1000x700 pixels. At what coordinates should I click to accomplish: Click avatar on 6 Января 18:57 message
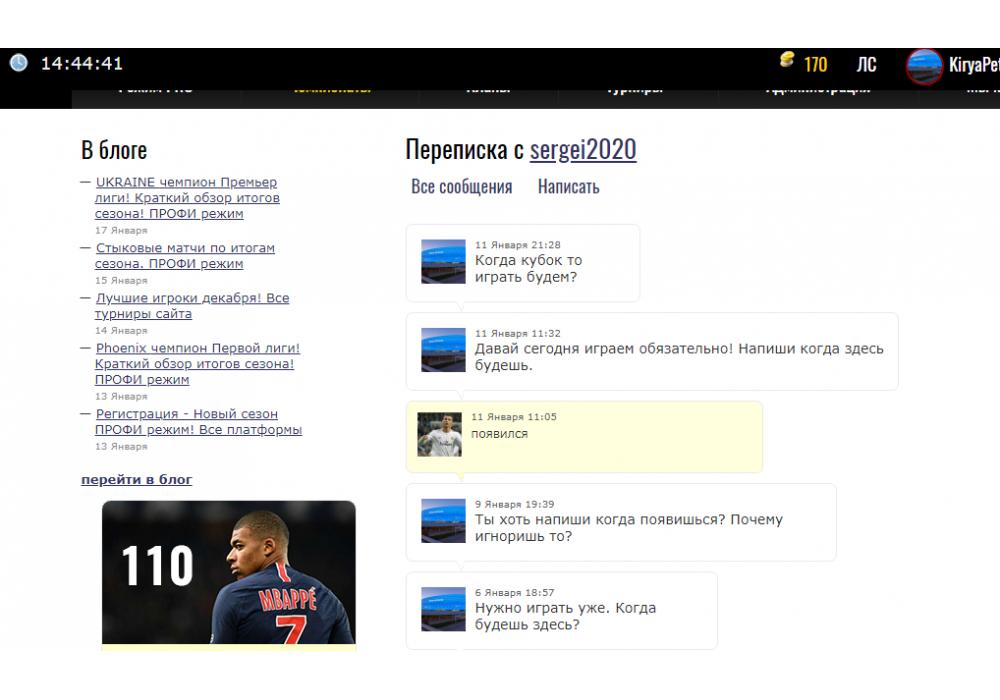pos(443,609)
